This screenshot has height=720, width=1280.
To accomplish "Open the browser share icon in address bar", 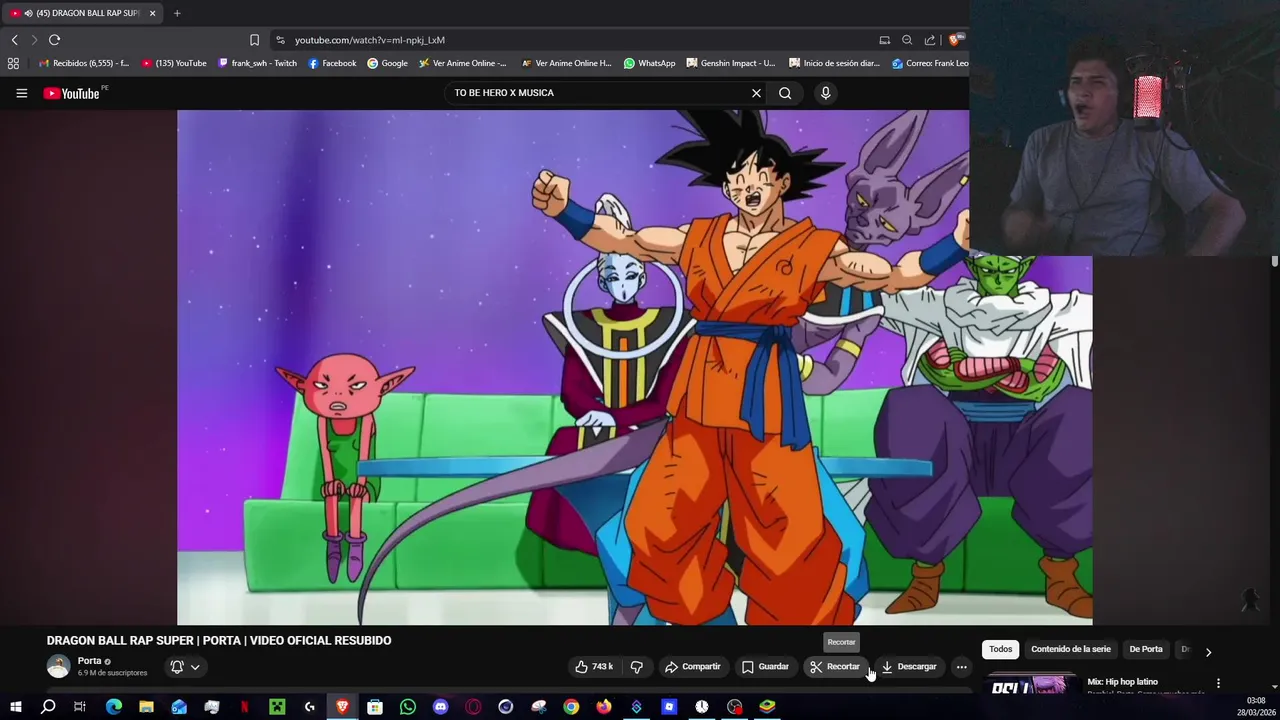I will [930, 40].
